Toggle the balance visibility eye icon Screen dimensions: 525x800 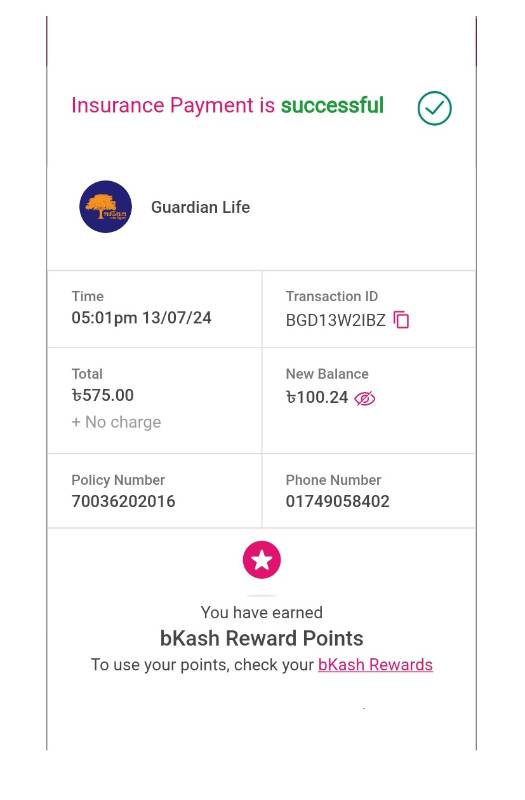click(365, 398)
